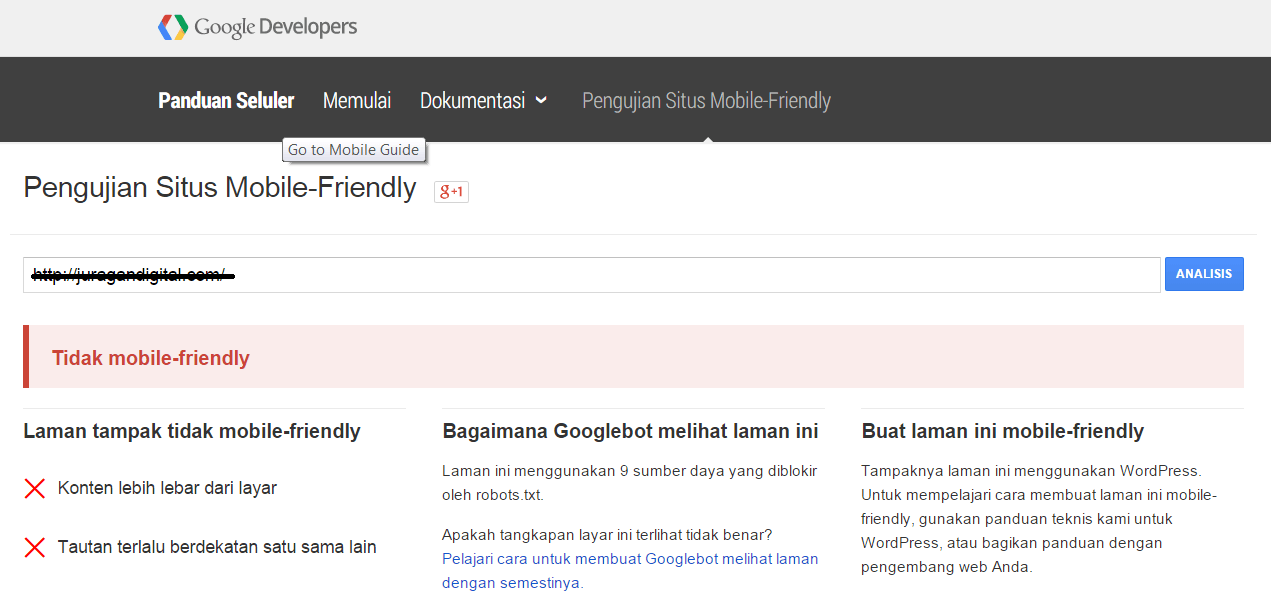Click the URL input field

[592, 275]
